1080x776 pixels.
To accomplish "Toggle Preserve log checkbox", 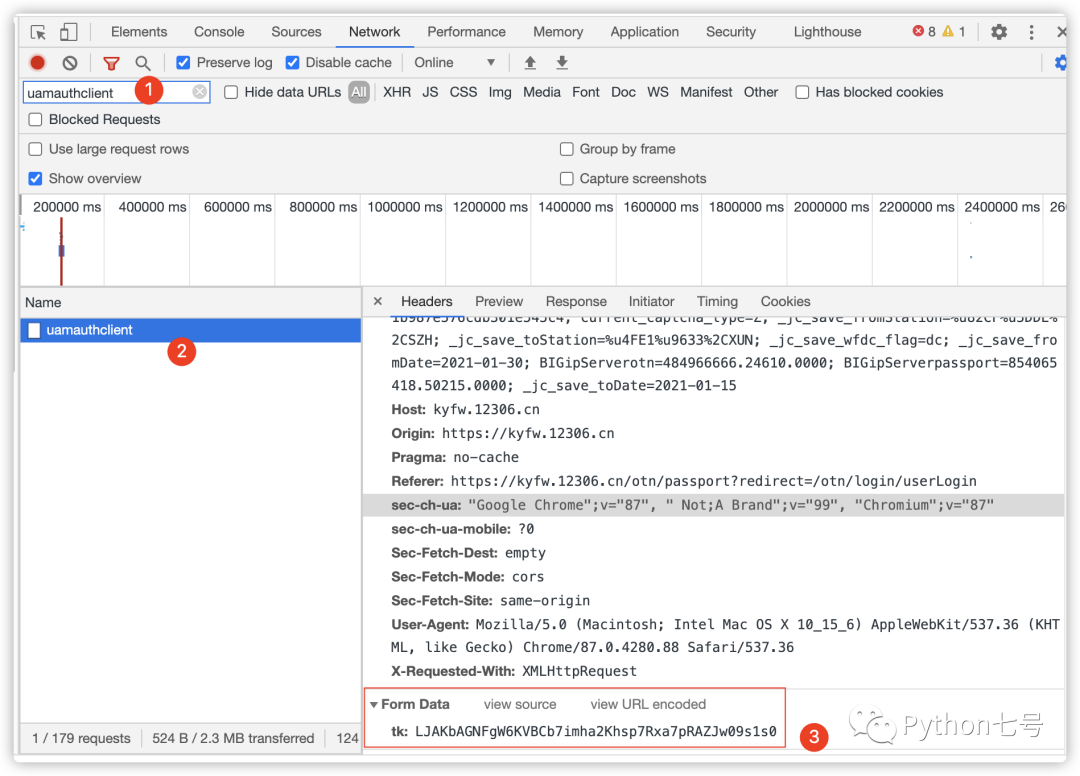I will 183,63.
